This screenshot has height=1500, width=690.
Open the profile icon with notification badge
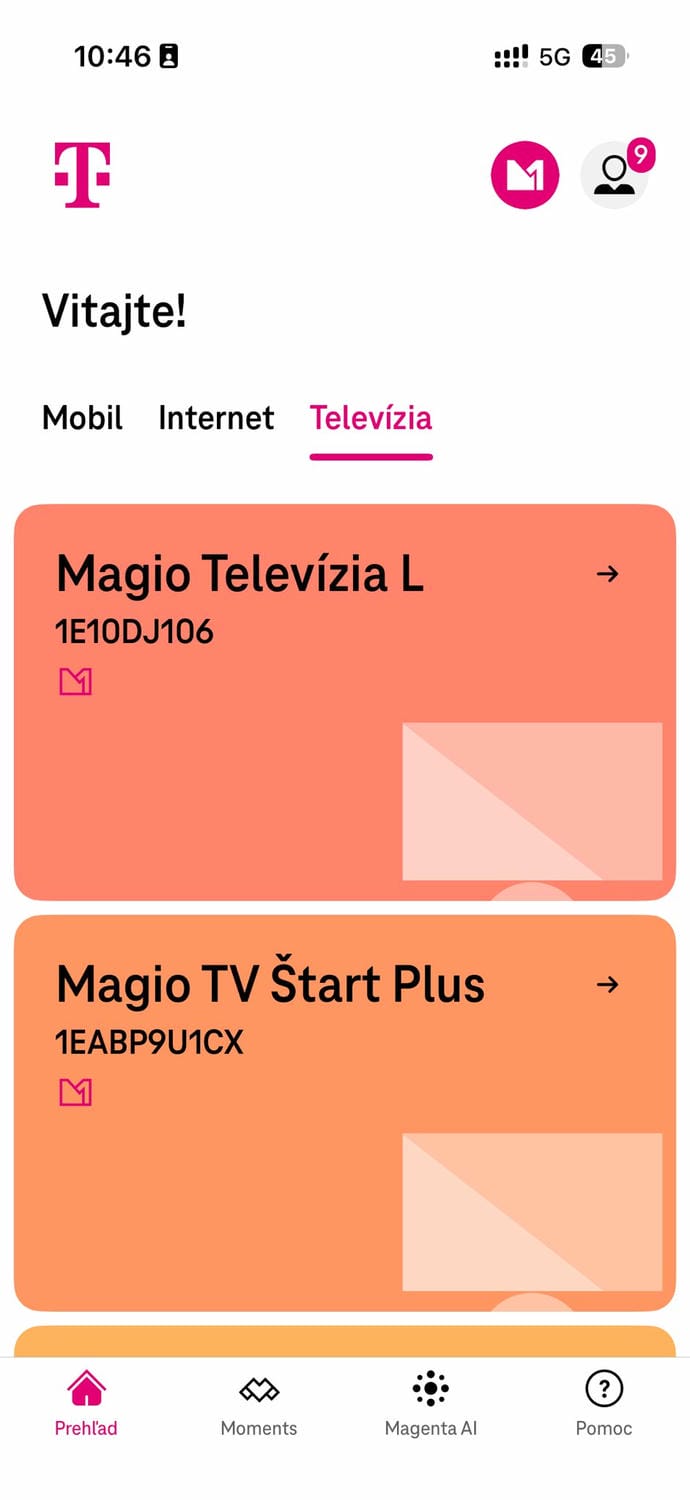pos(613,175)
